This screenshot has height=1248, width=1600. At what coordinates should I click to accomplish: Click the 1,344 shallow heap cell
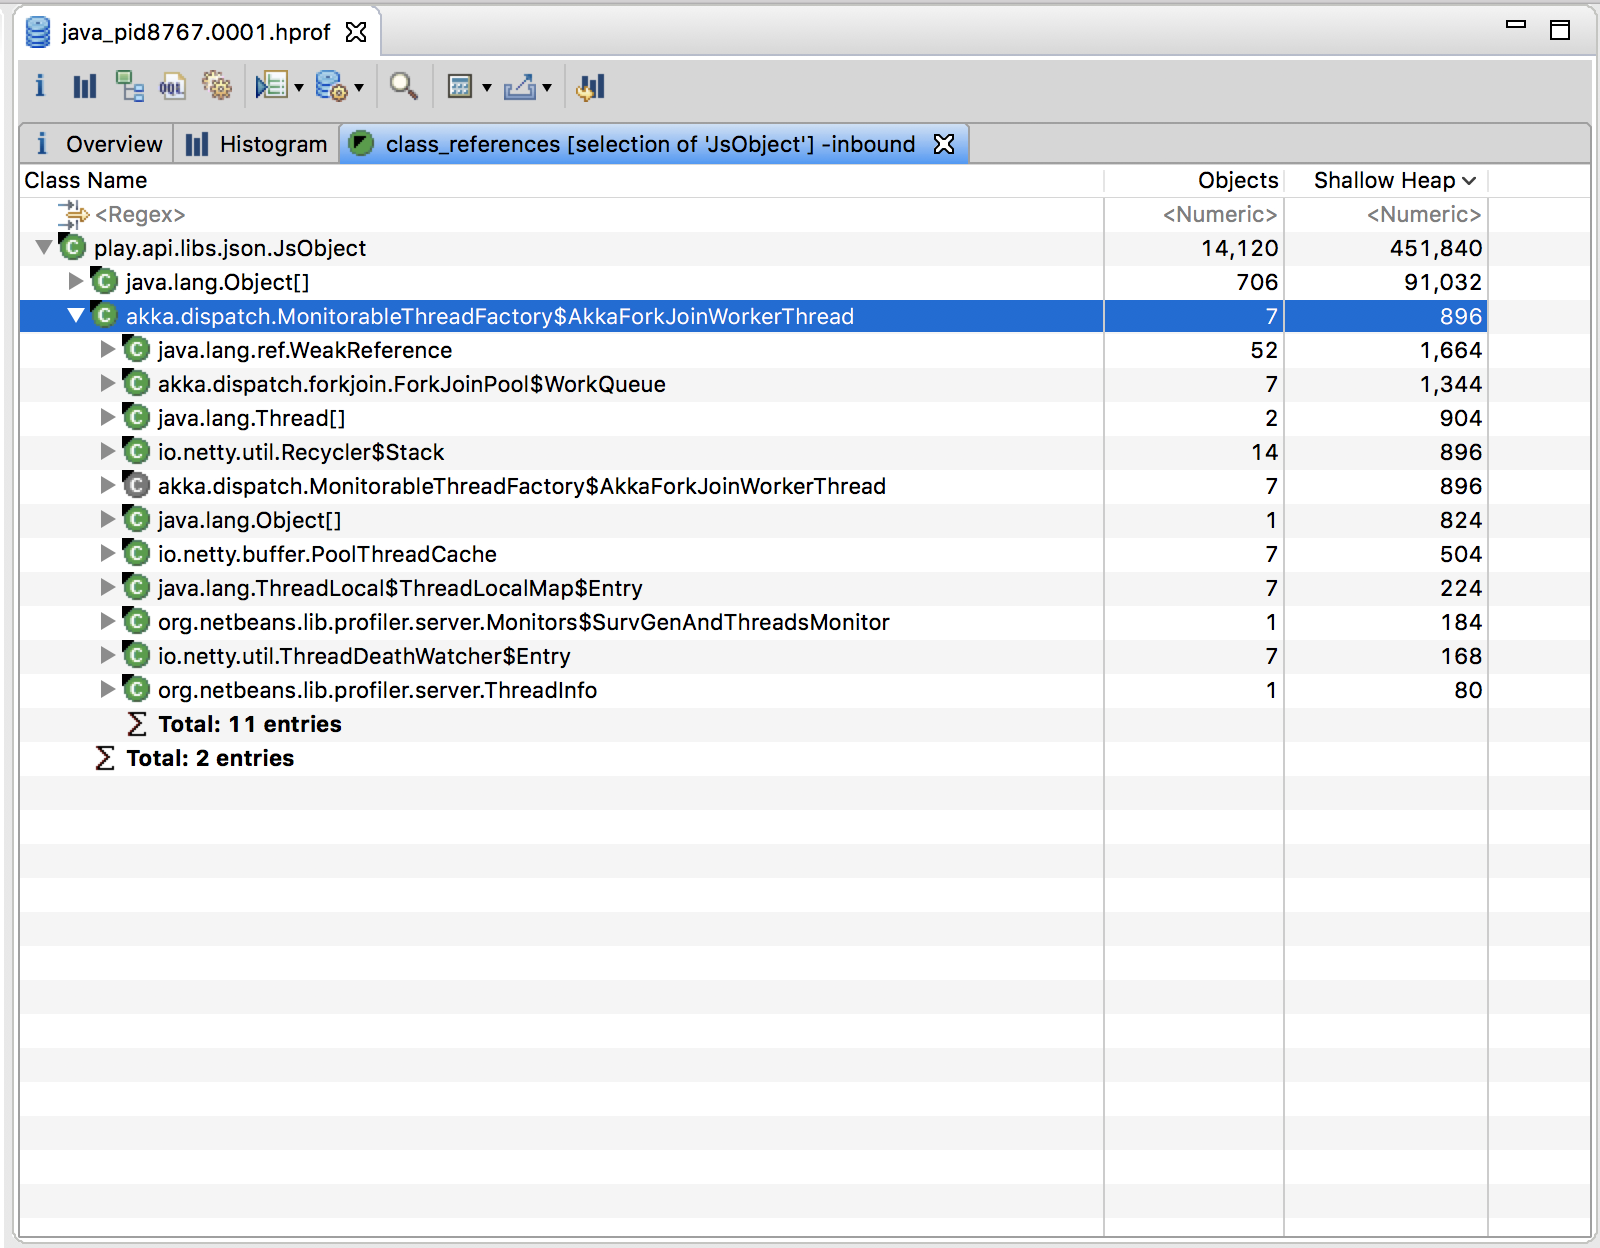[x=1450, y=384]
